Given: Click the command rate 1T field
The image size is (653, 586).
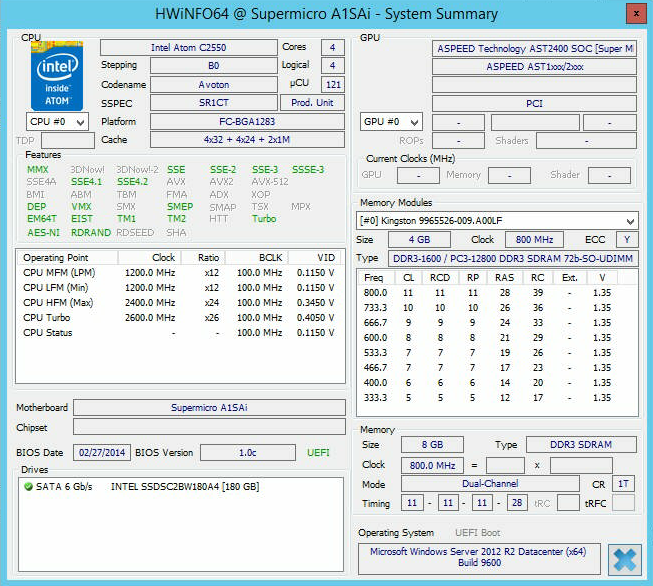Looking at the screenshot, I should (x=623, y=484).
